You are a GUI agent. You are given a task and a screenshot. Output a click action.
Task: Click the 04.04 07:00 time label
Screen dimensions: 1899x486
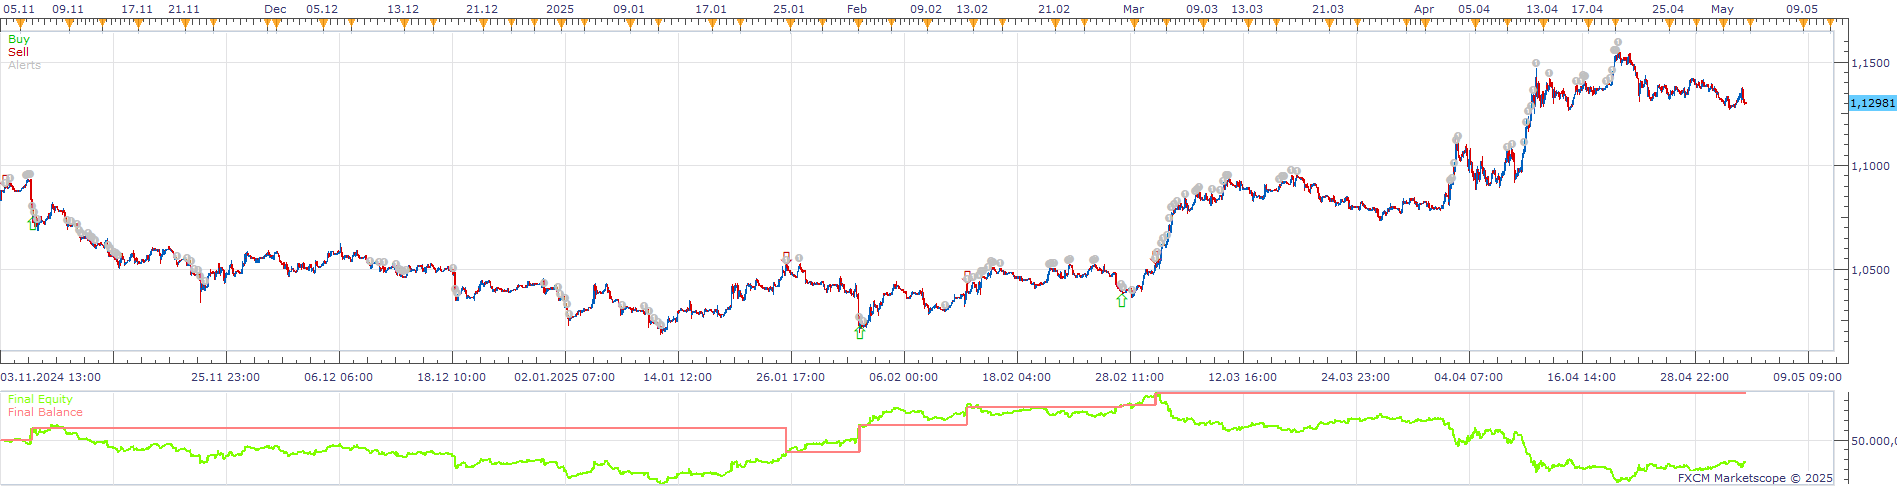pos(1469,377)
